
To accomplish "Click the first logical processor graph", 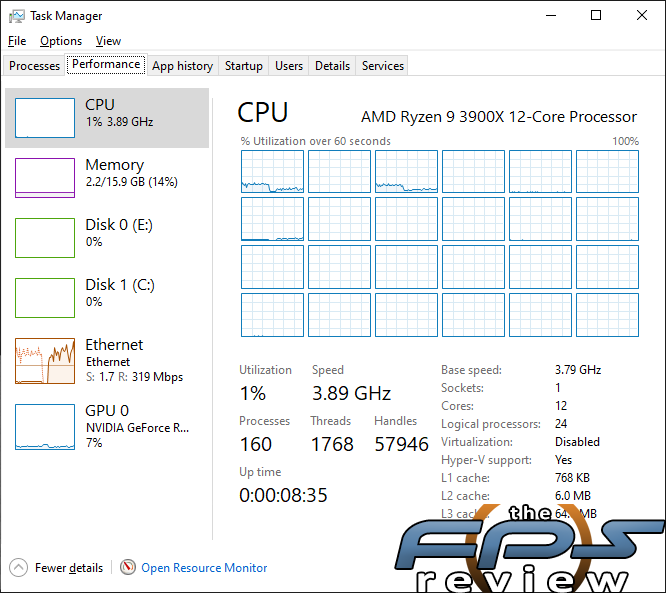I will tap(272, 171).
